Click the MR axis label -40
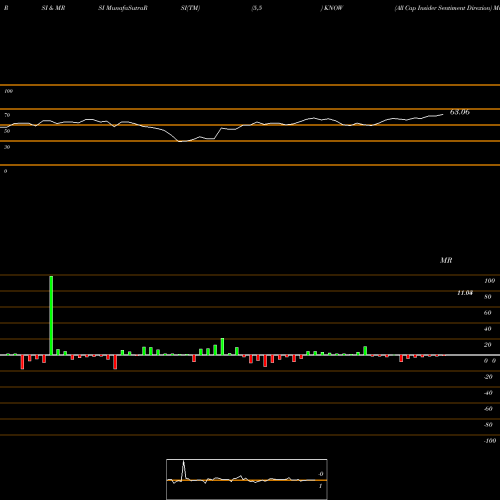This screenshot has width=500, height=500. coord(488,393)
